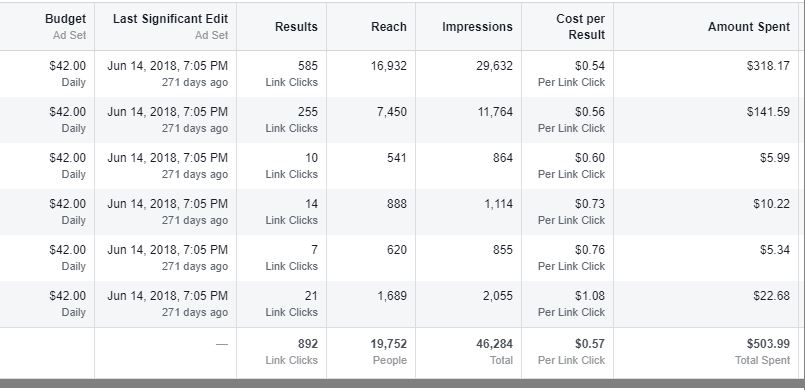This screenshot has width=805, height=390.
Task: Click the 19,752 People total reach
Action: click(x=389, y=352)
